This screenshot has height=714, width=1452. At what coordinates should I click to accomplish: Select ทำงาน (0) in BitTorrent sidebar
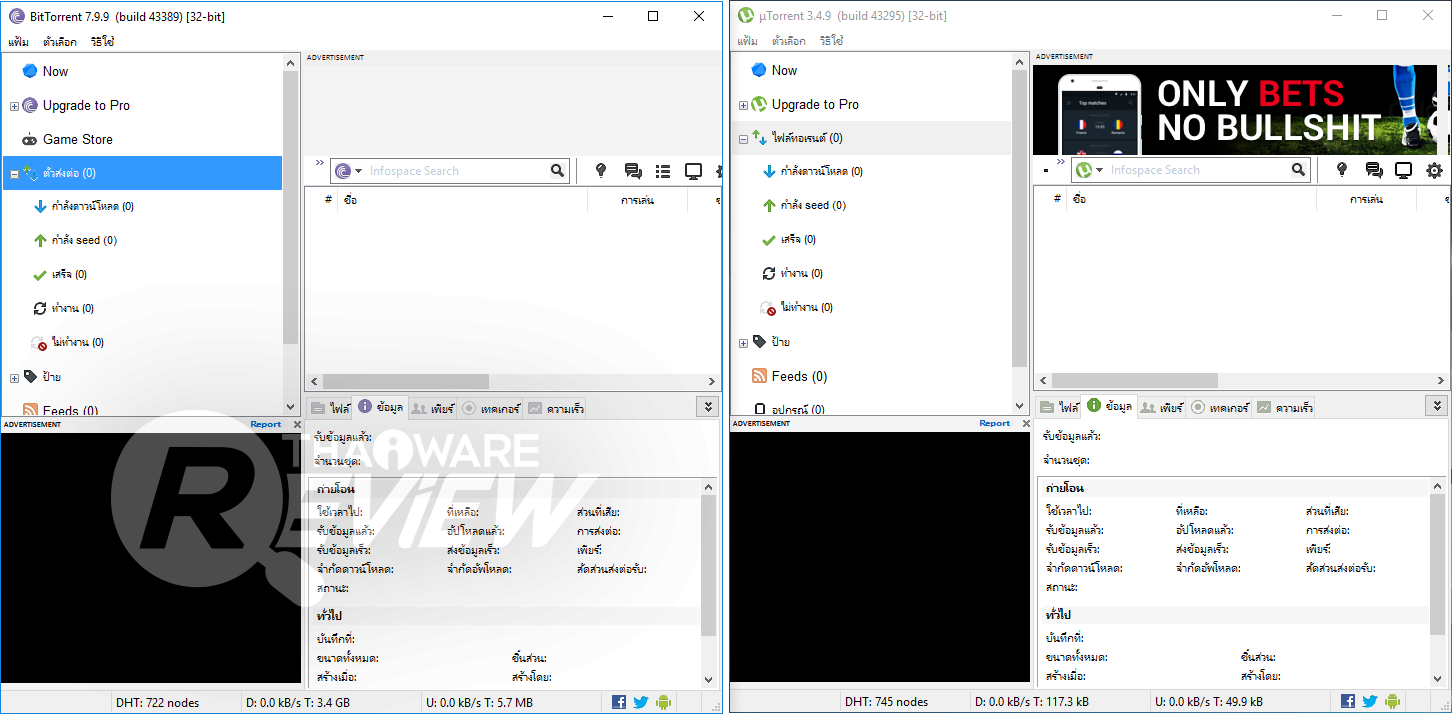(x=72, y=308)
